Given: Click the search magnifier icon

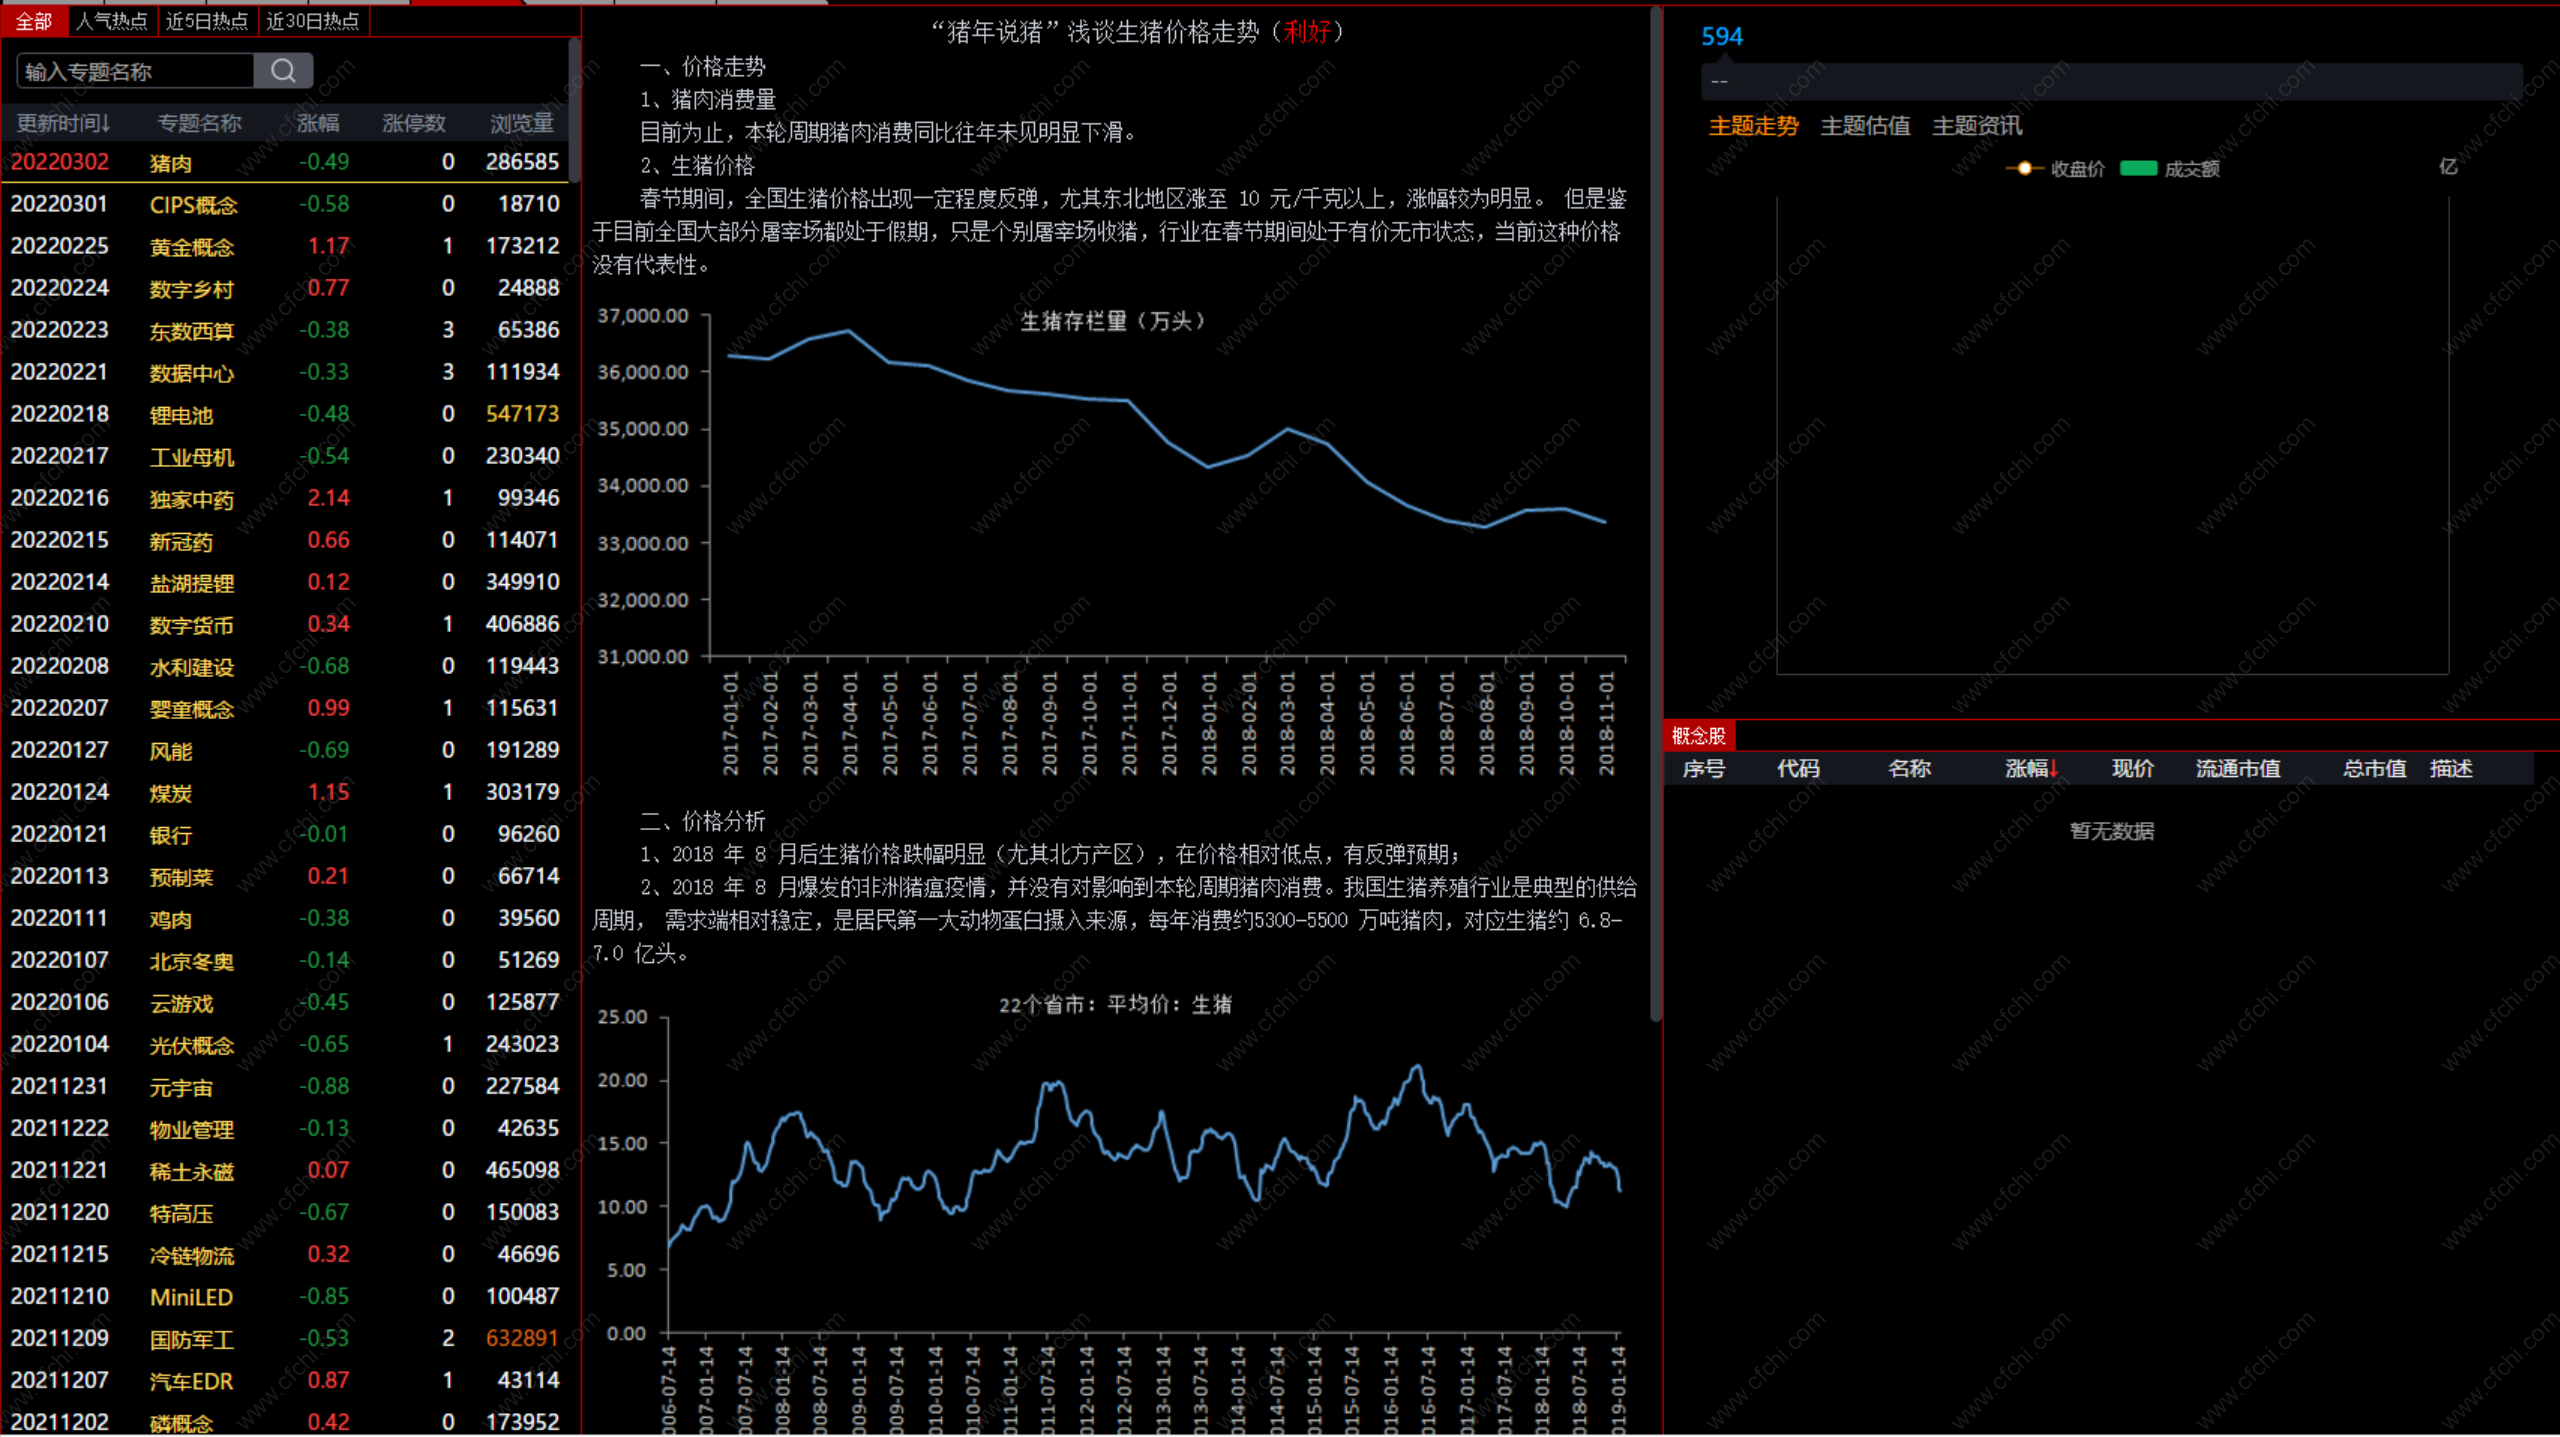Looking at the screenshot, I should click(x=283, y=71).
